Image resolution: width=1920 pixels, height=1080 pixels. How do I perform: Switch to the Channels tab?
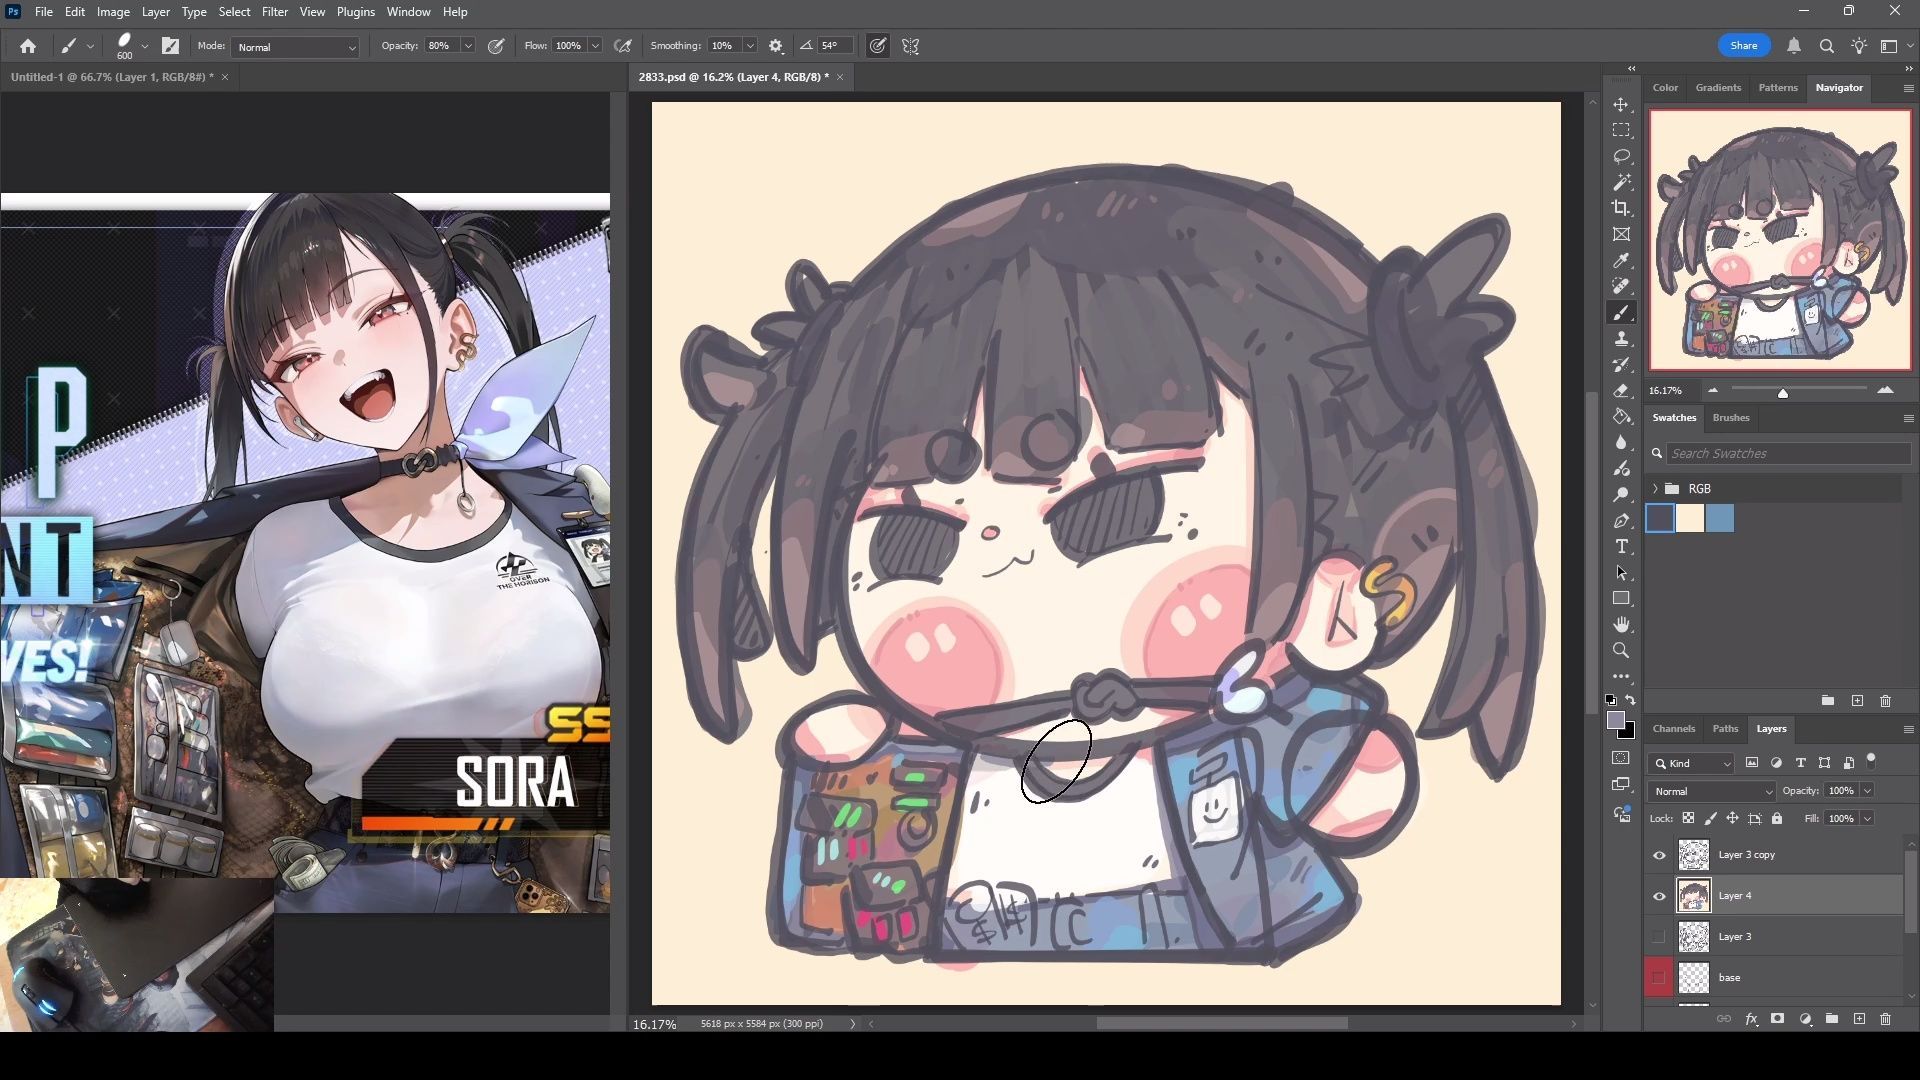pos(1673,729)
